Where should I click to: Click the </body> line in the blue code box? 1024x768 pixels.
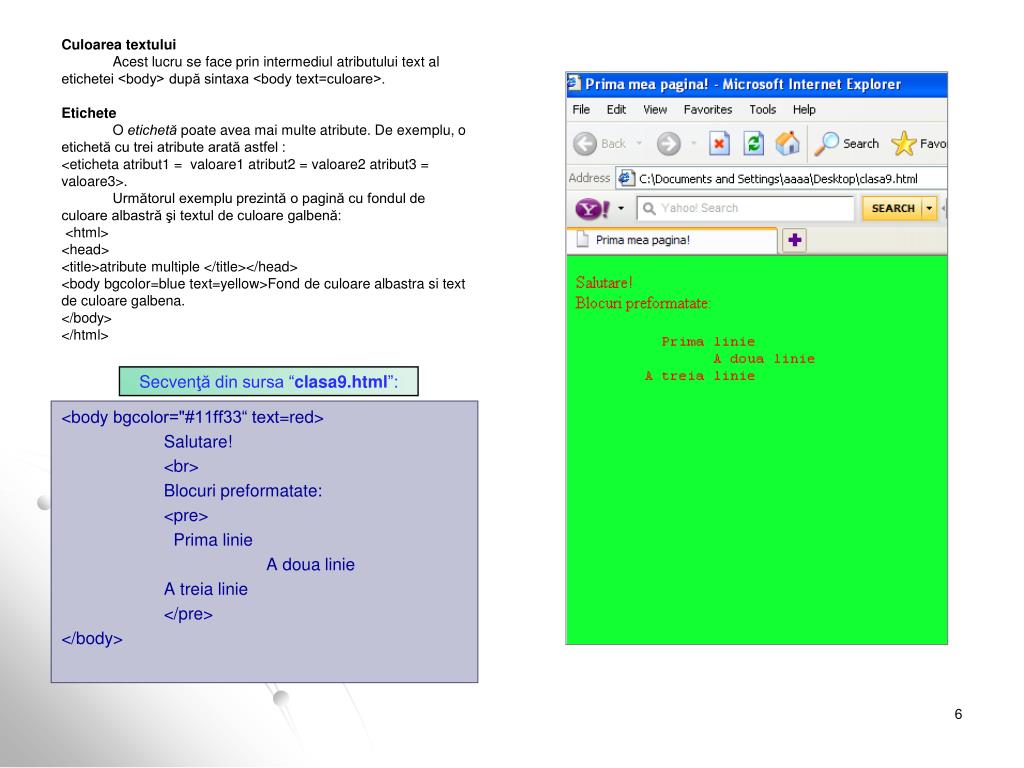[x=91, y=639]
